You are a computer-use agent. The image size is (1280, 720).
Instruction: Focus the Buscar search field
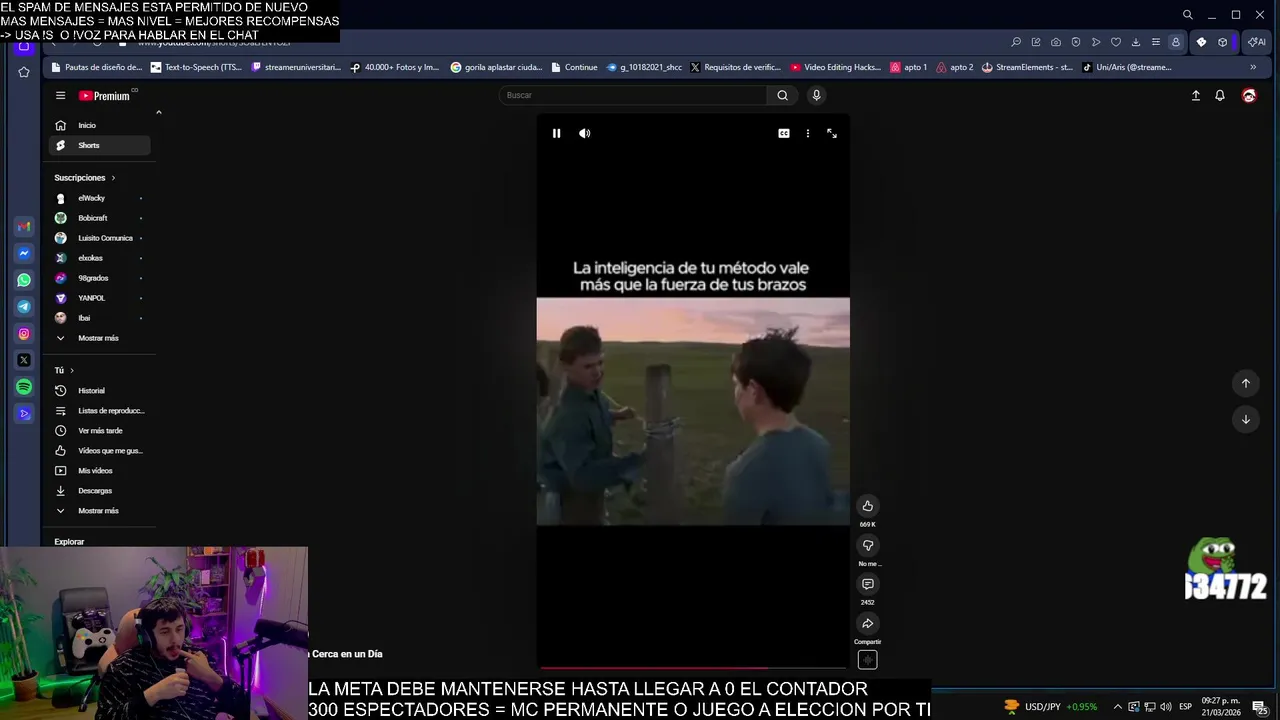632,95
